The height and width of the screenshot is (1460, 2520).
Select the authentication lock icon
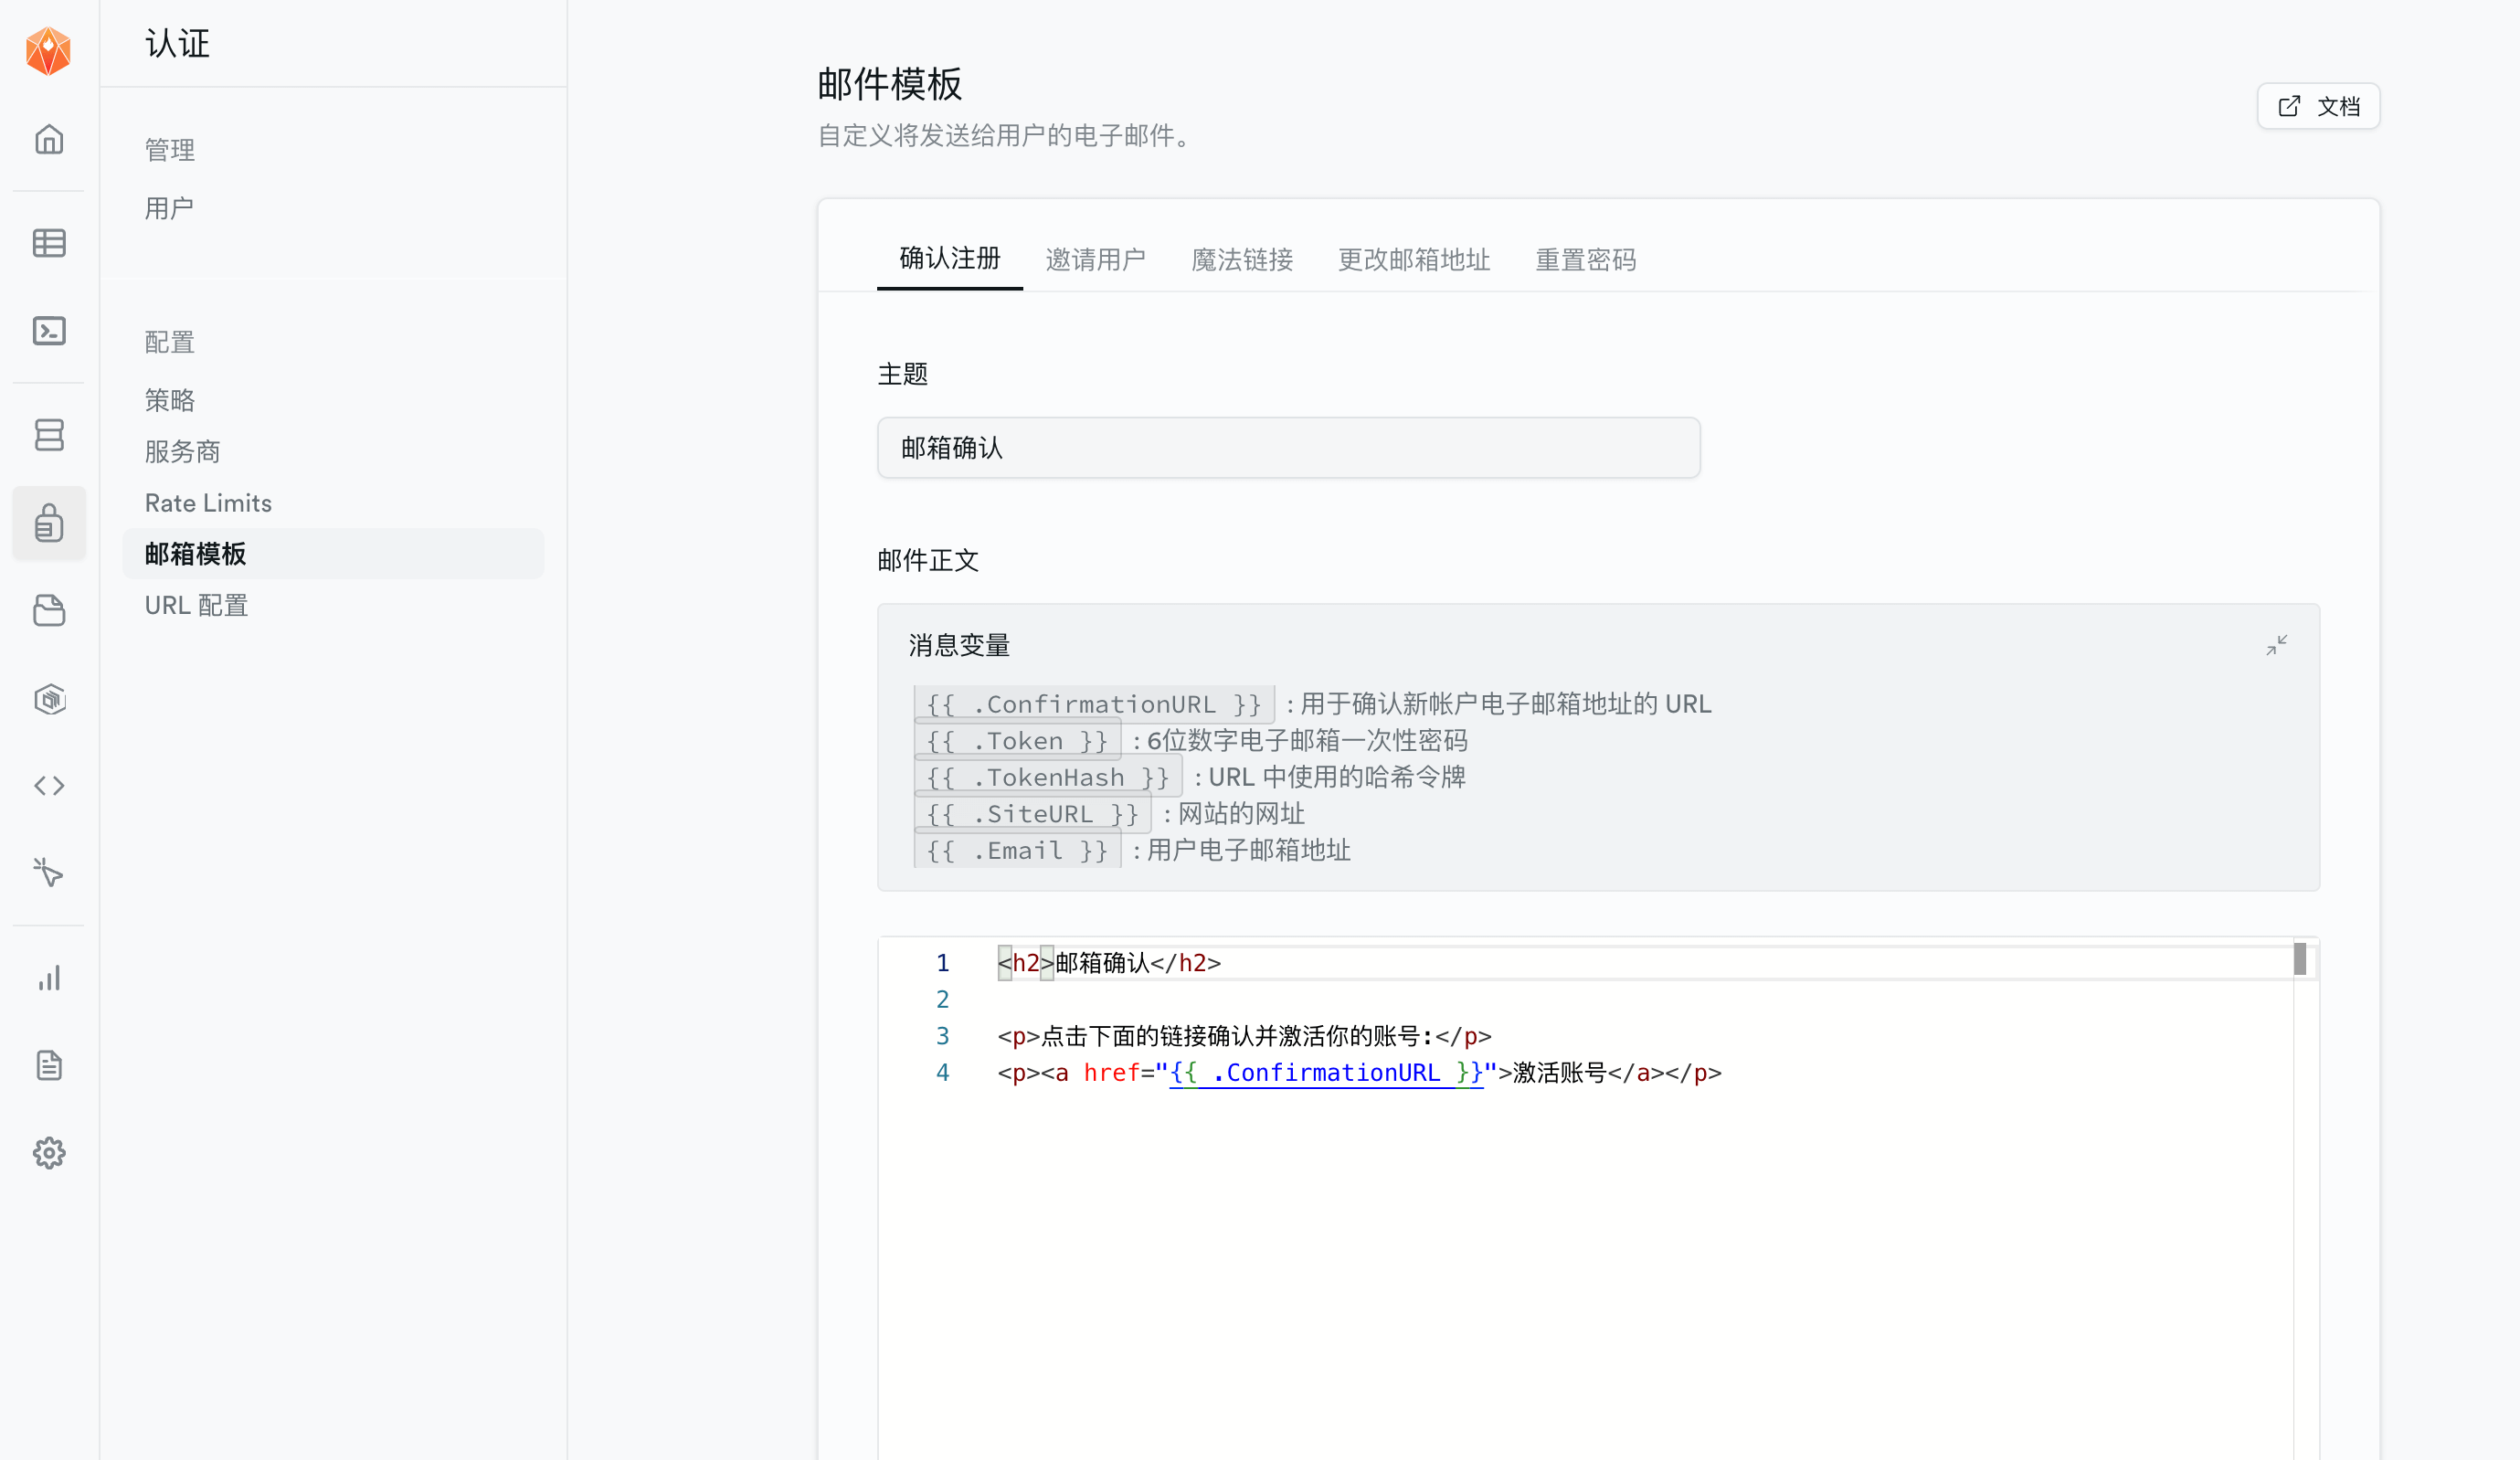[x=49, y=523]
